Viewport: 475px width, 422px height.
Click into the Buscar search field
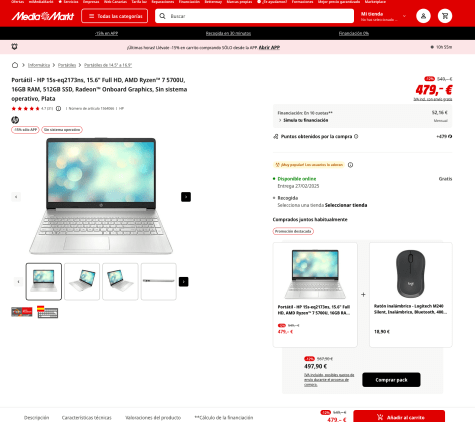coord(254,16)
